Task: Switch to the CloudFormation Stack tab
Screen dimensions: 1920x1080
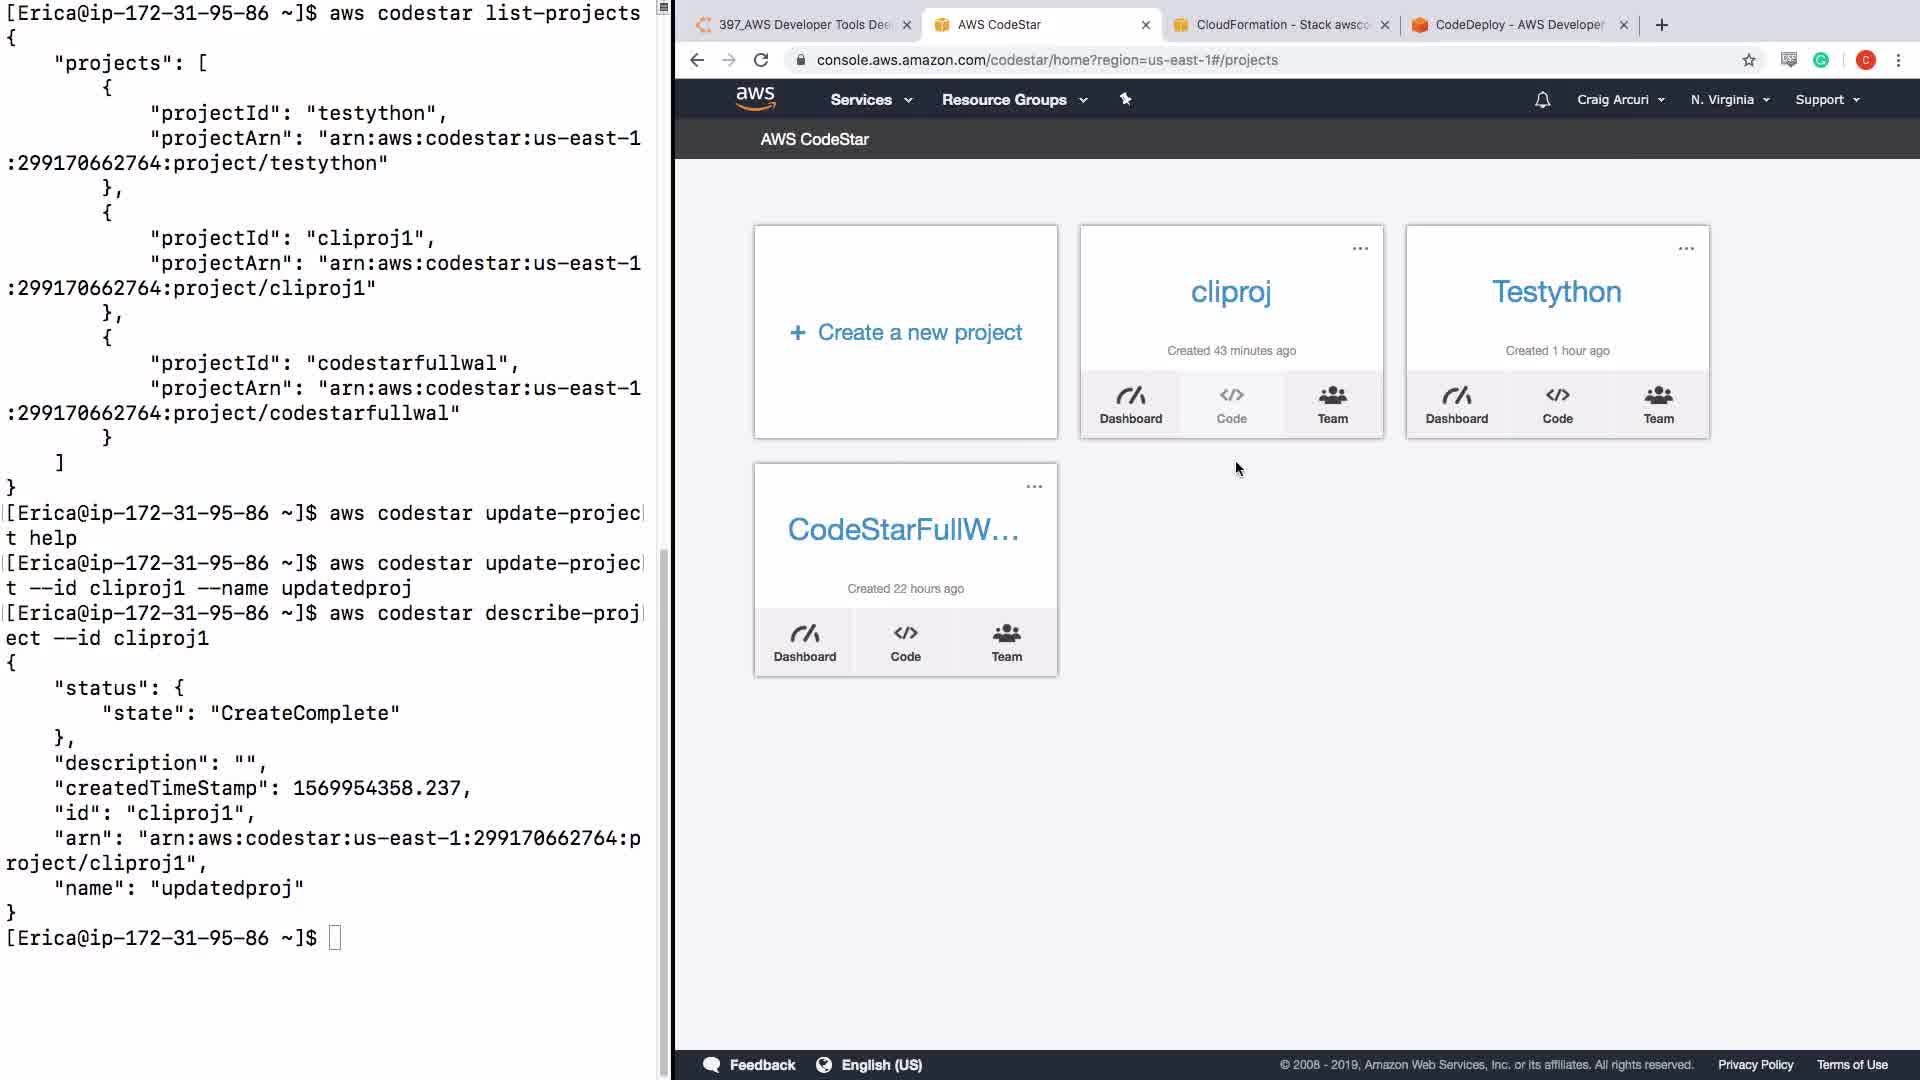Action: pyautogui.click(x=1281, y=25)
